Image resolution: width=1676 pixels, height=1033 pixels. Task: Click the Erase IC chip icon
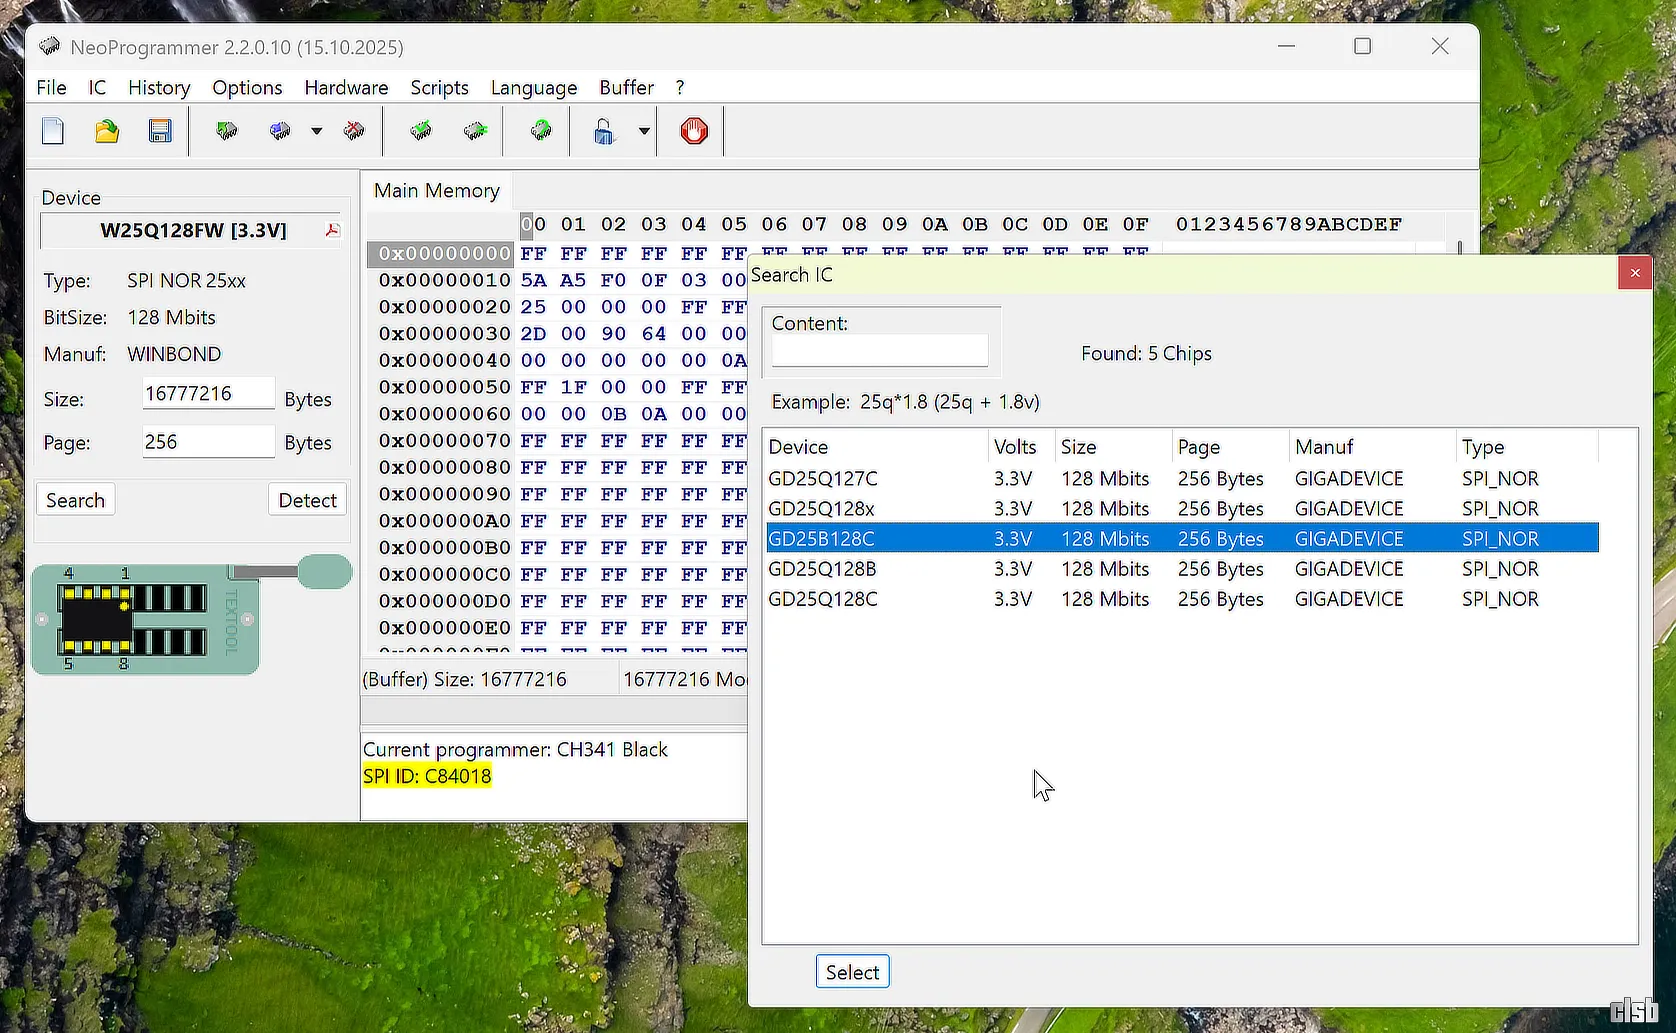(x=354, y=131)
